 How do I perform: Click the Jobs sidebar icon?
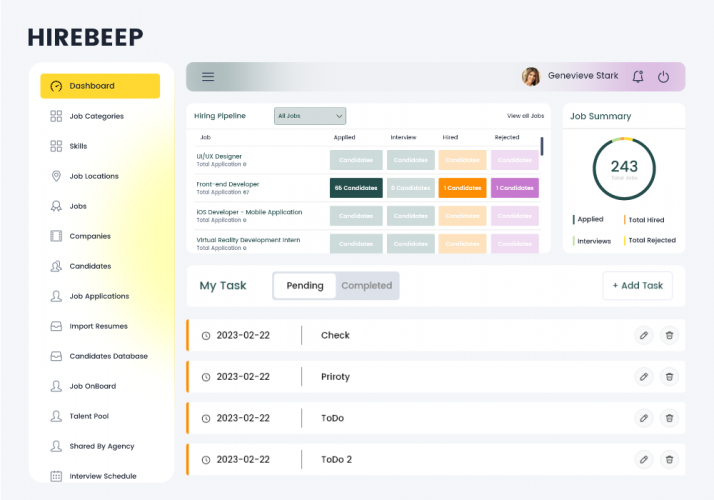point(56,206)
